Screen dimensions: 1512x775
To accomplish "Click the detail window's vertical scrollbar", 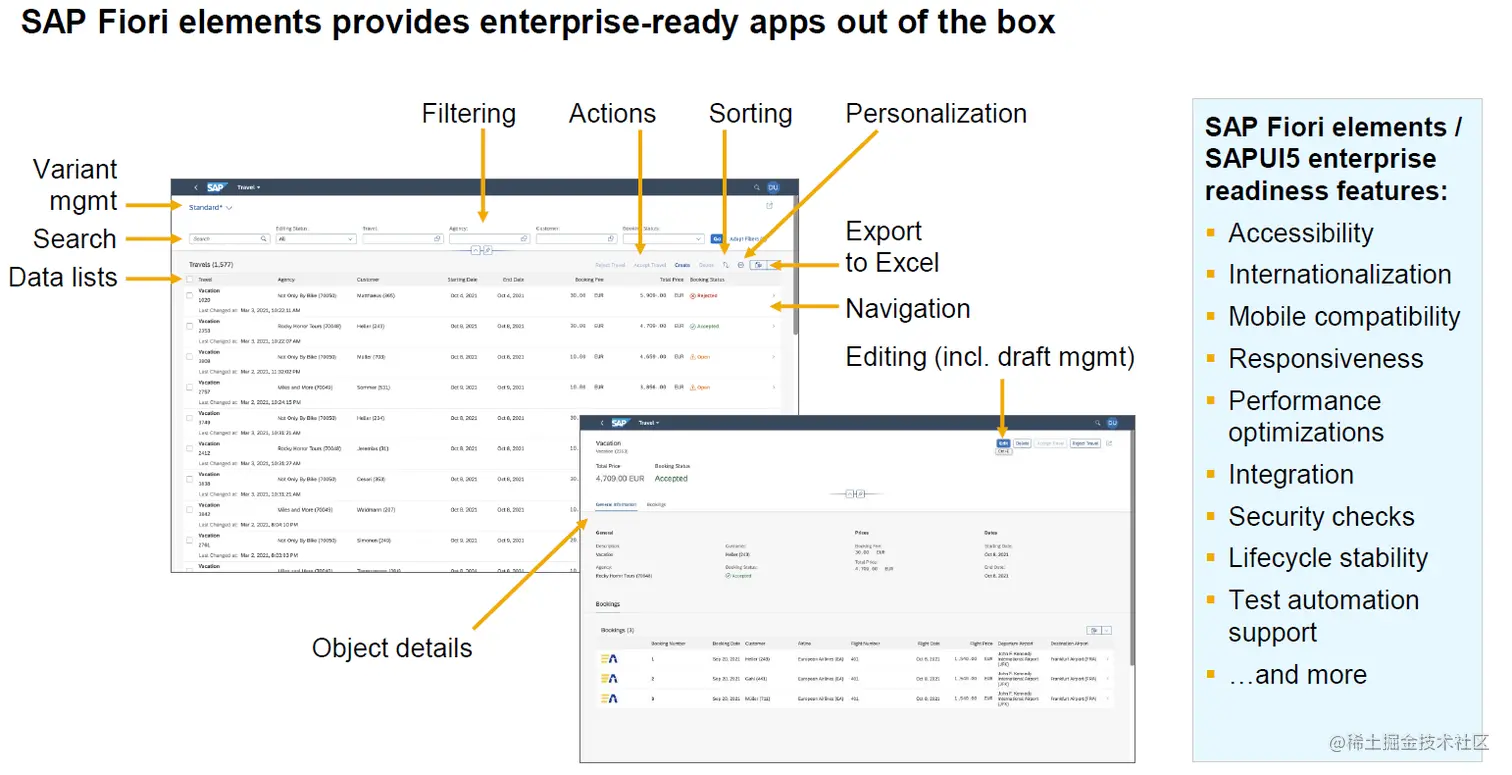I will (x=1132, y=550).
